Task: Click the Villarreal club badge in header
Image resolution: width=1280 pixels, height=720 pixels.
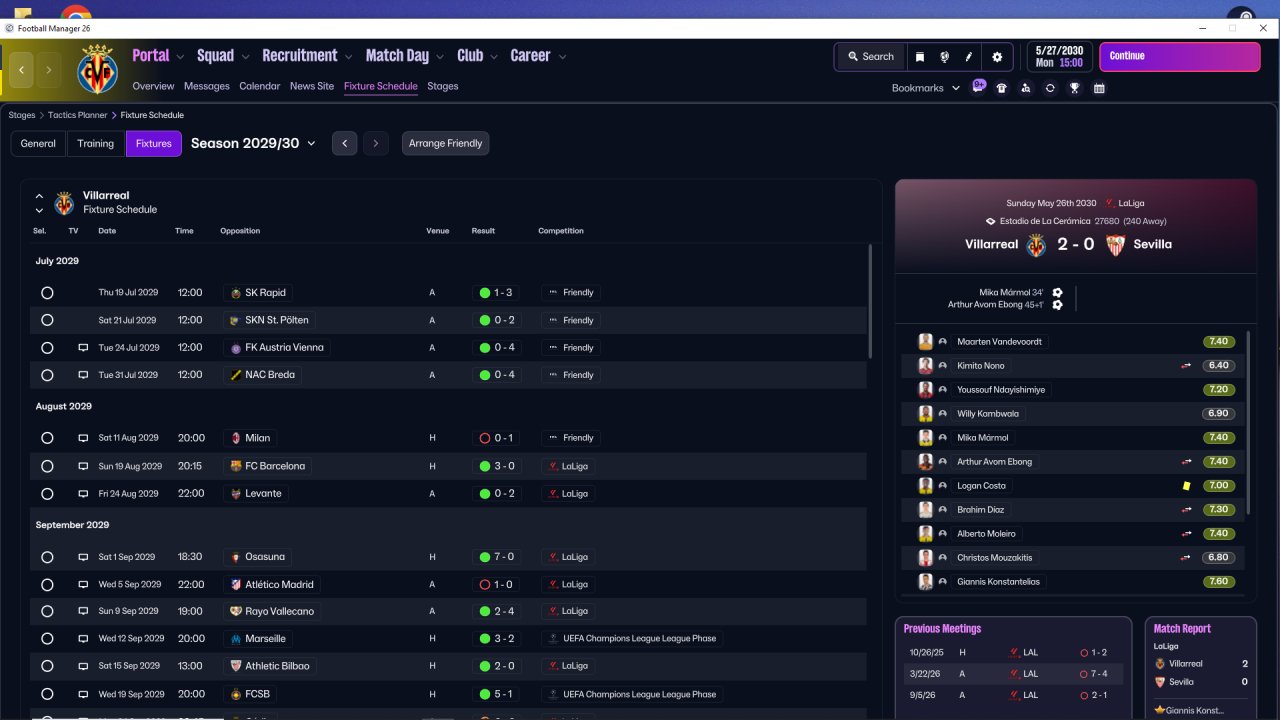Action: click(x=97, y=69)
